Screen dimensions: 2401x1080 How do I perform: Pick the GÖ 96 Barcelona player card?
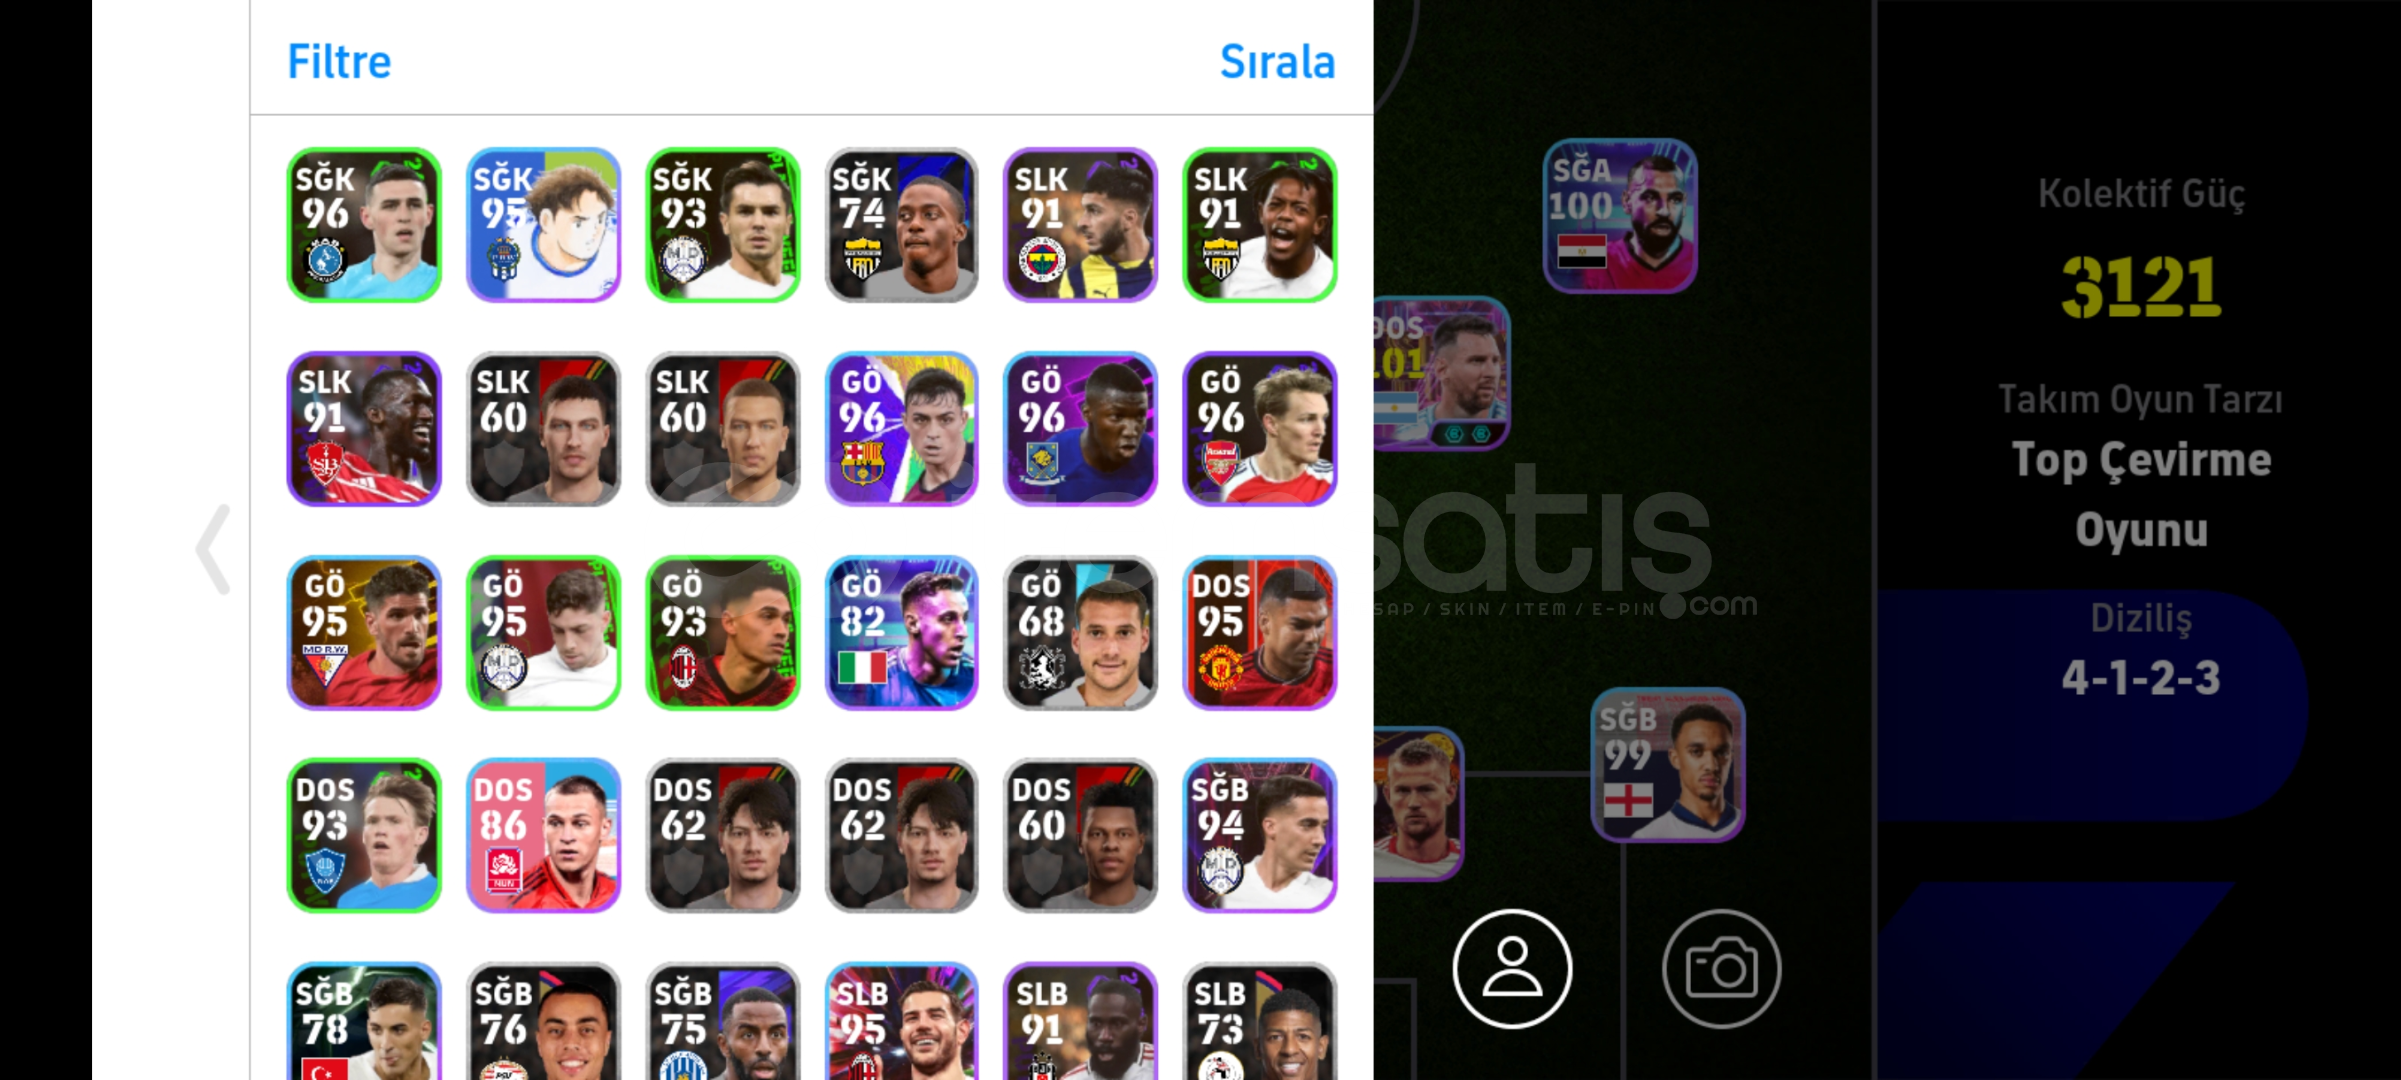coord(901,428)
